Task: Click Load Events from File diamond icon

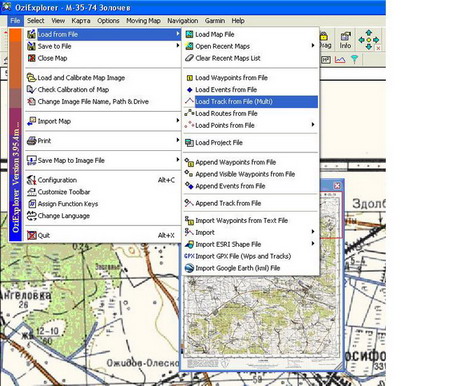Action: coord(189,89)
